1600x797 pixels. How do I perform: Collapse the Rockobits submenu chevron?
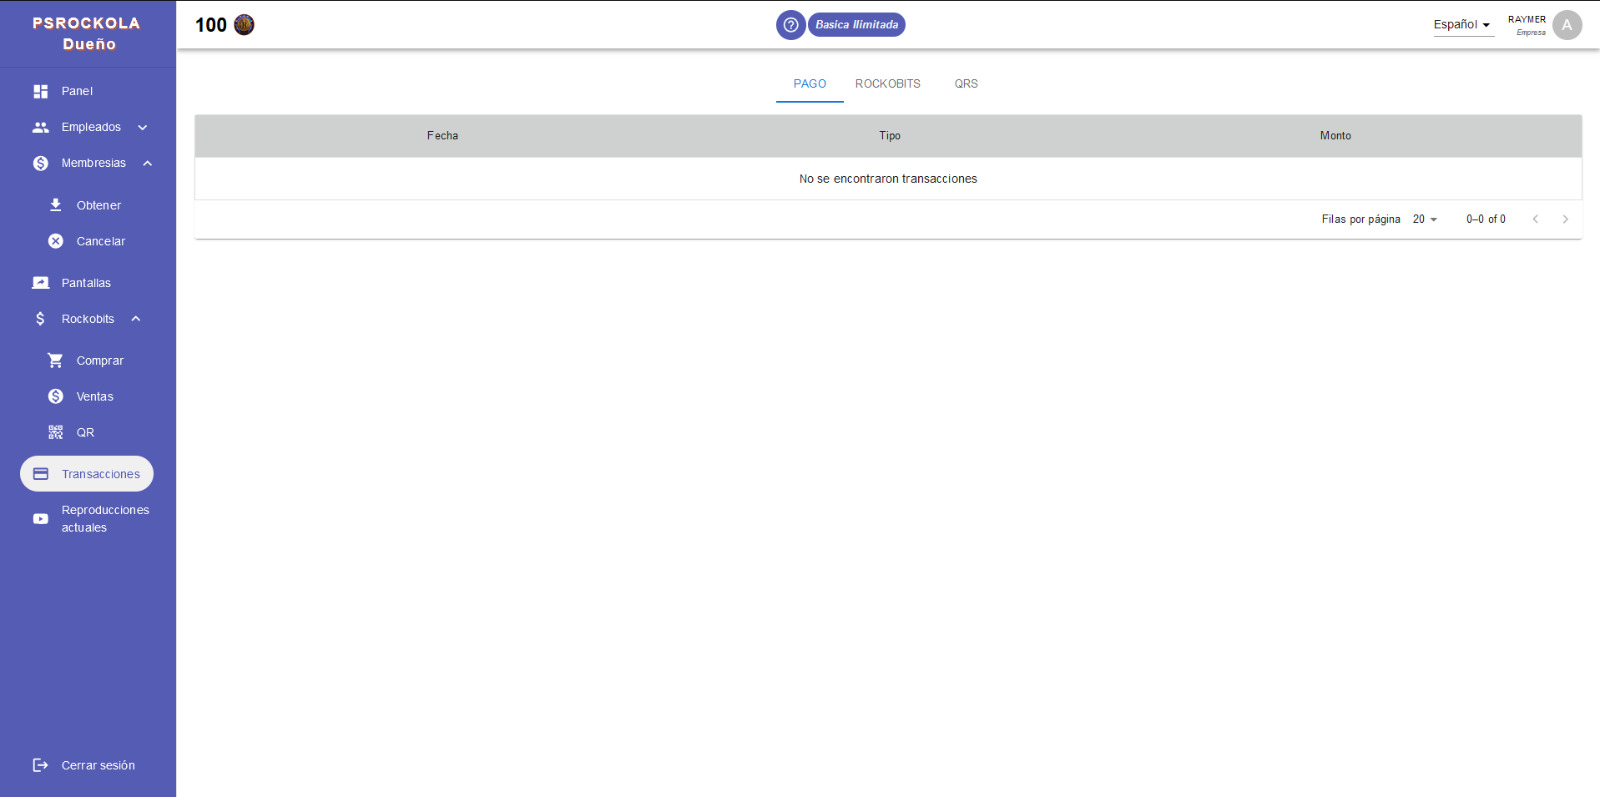[x=136, y=319]
